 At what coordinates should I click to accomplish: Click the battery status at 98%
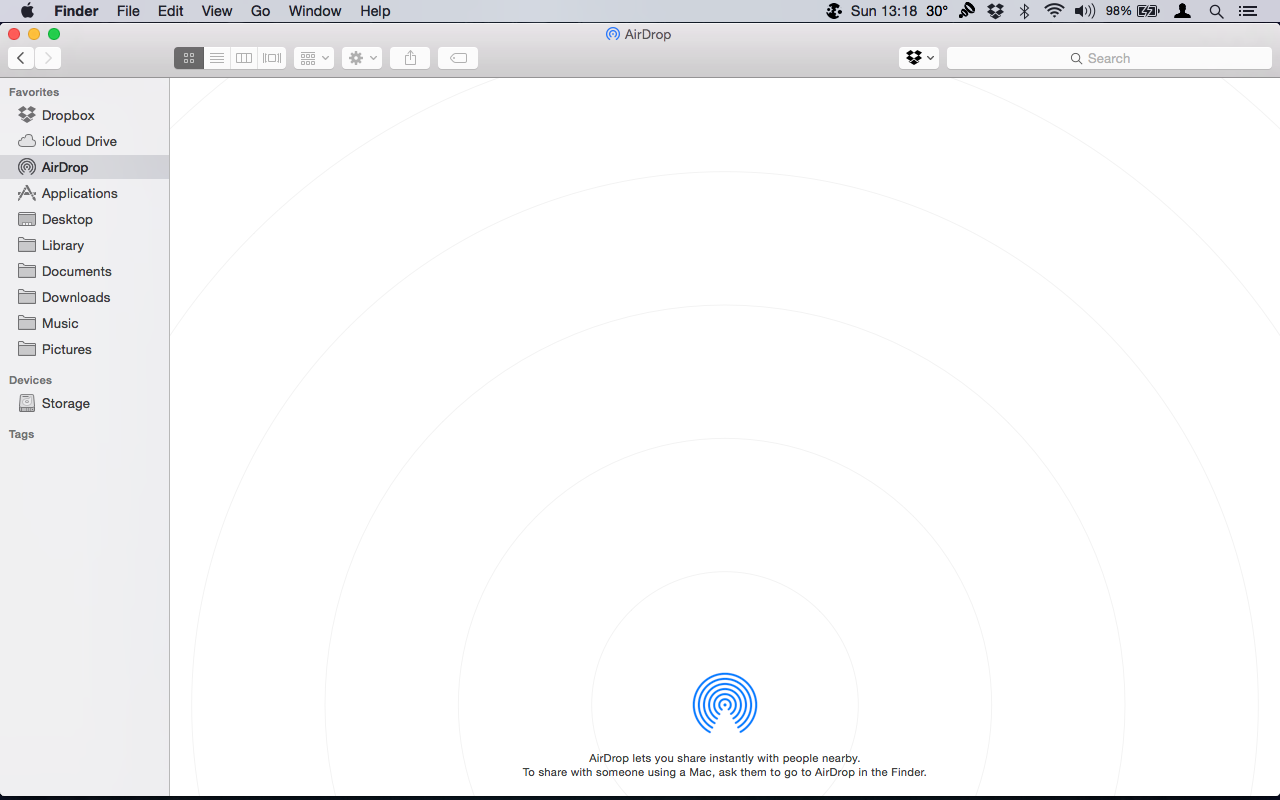(1132, 11)
